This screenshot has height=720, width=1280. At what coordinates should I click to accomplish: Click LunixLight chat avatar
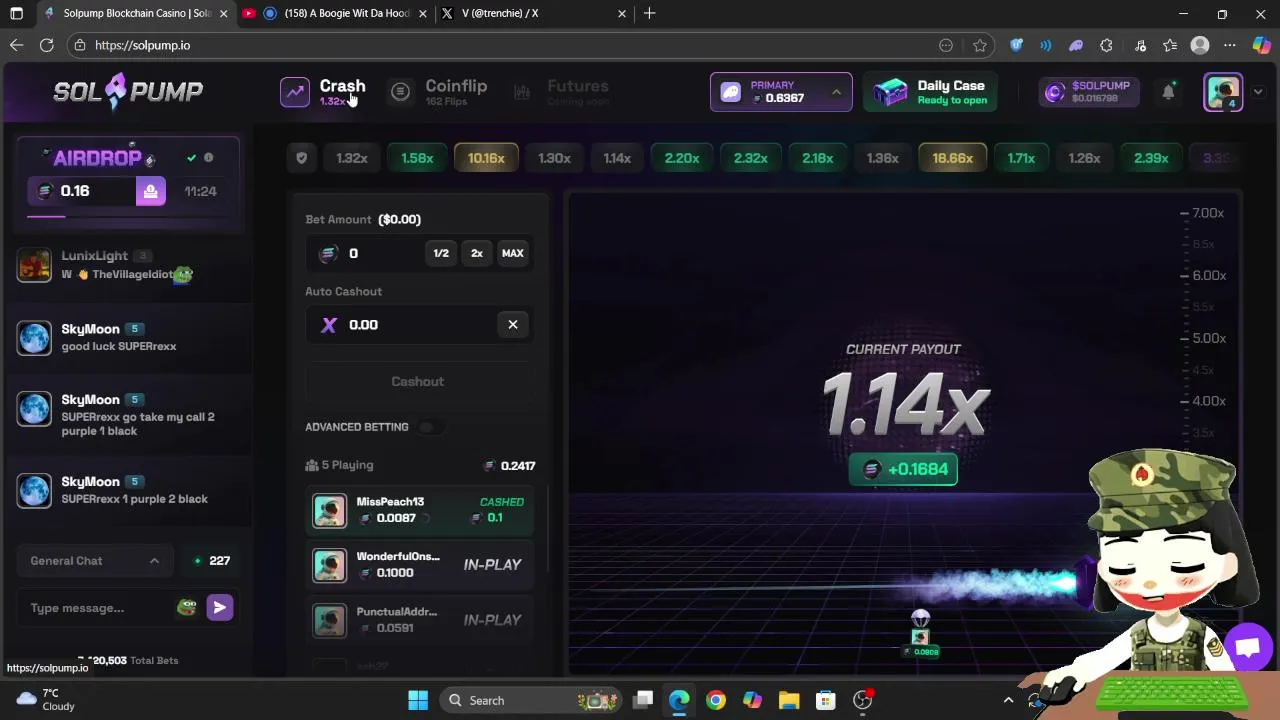tap(34, 265)
